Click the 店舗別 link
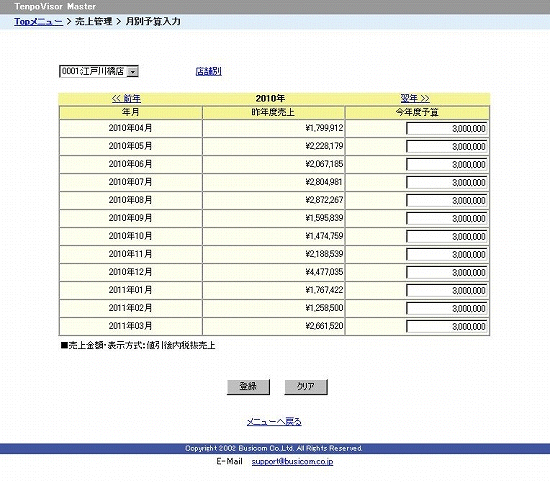This screenshot has width=550, height=483. [209, 72]
